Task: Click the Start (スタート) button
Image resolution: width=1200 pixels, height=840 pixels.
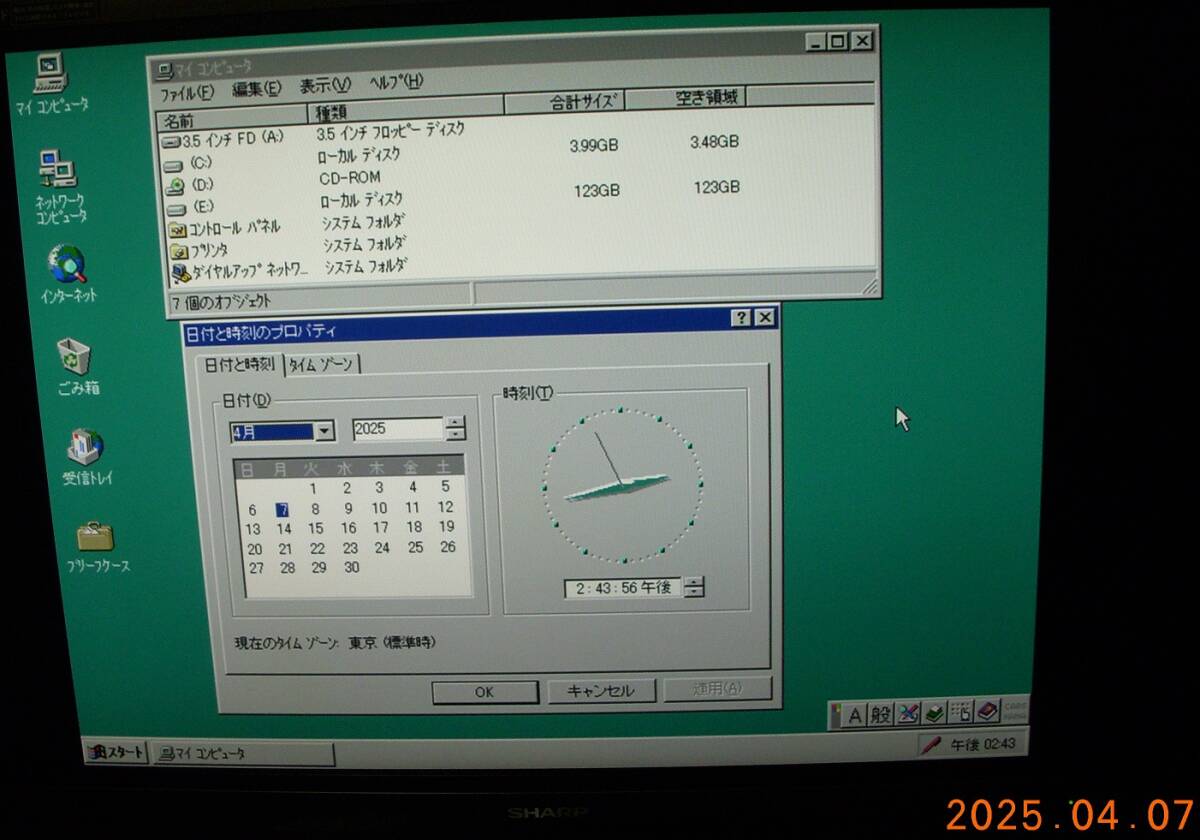Action: click(116, 753)
